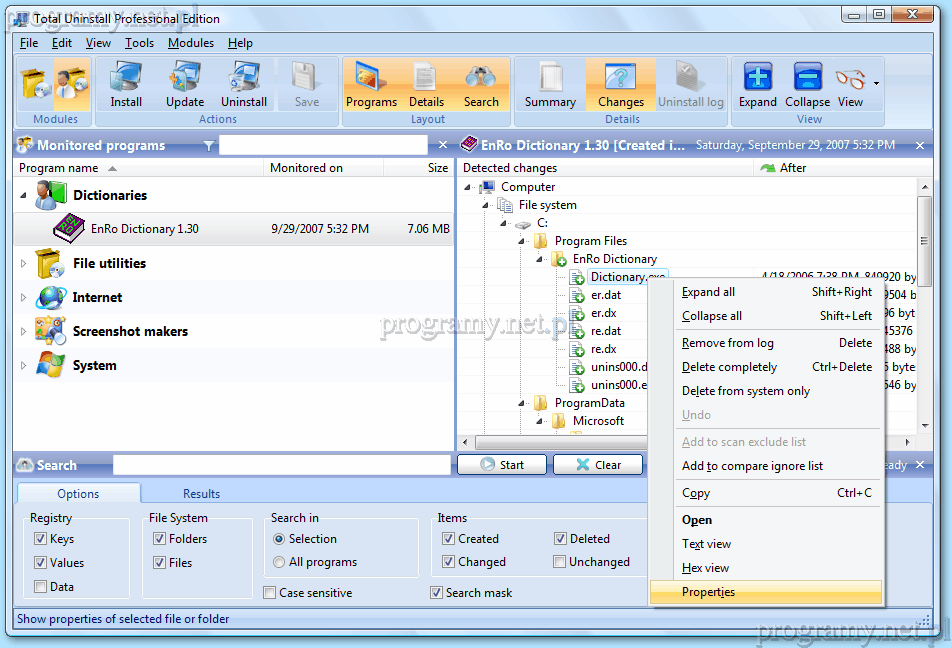Select the All programs radio button
This screenshot has height=648, width=952.
coord(279,562)
